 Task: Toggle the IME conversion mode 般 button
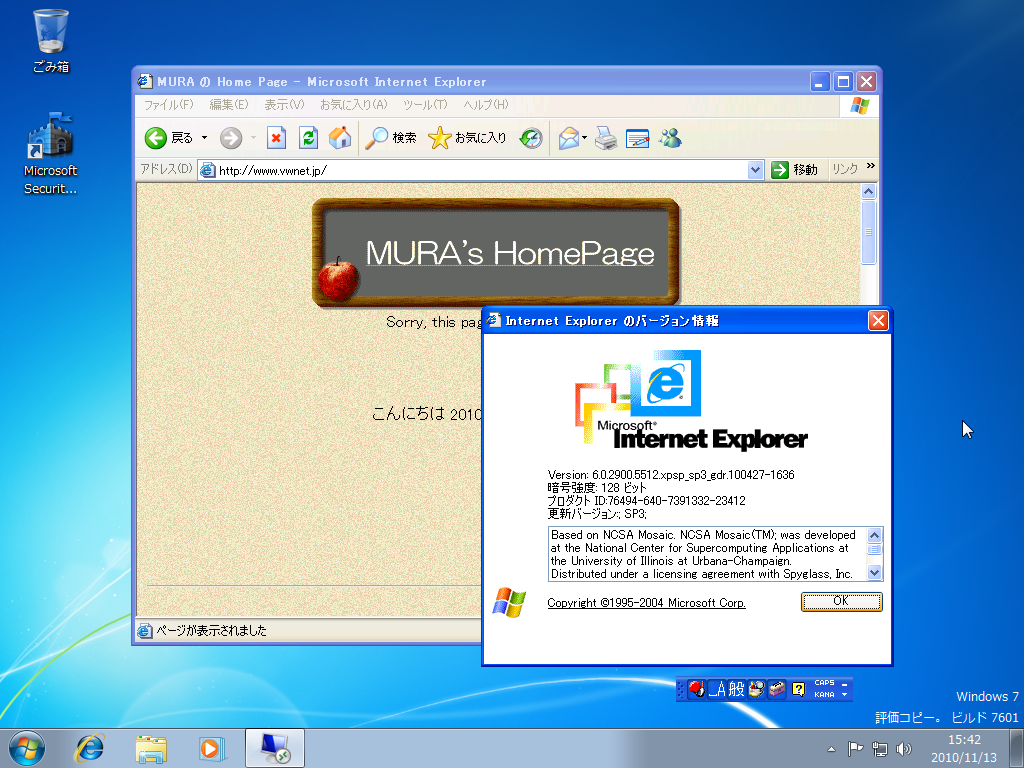[736, 689]
